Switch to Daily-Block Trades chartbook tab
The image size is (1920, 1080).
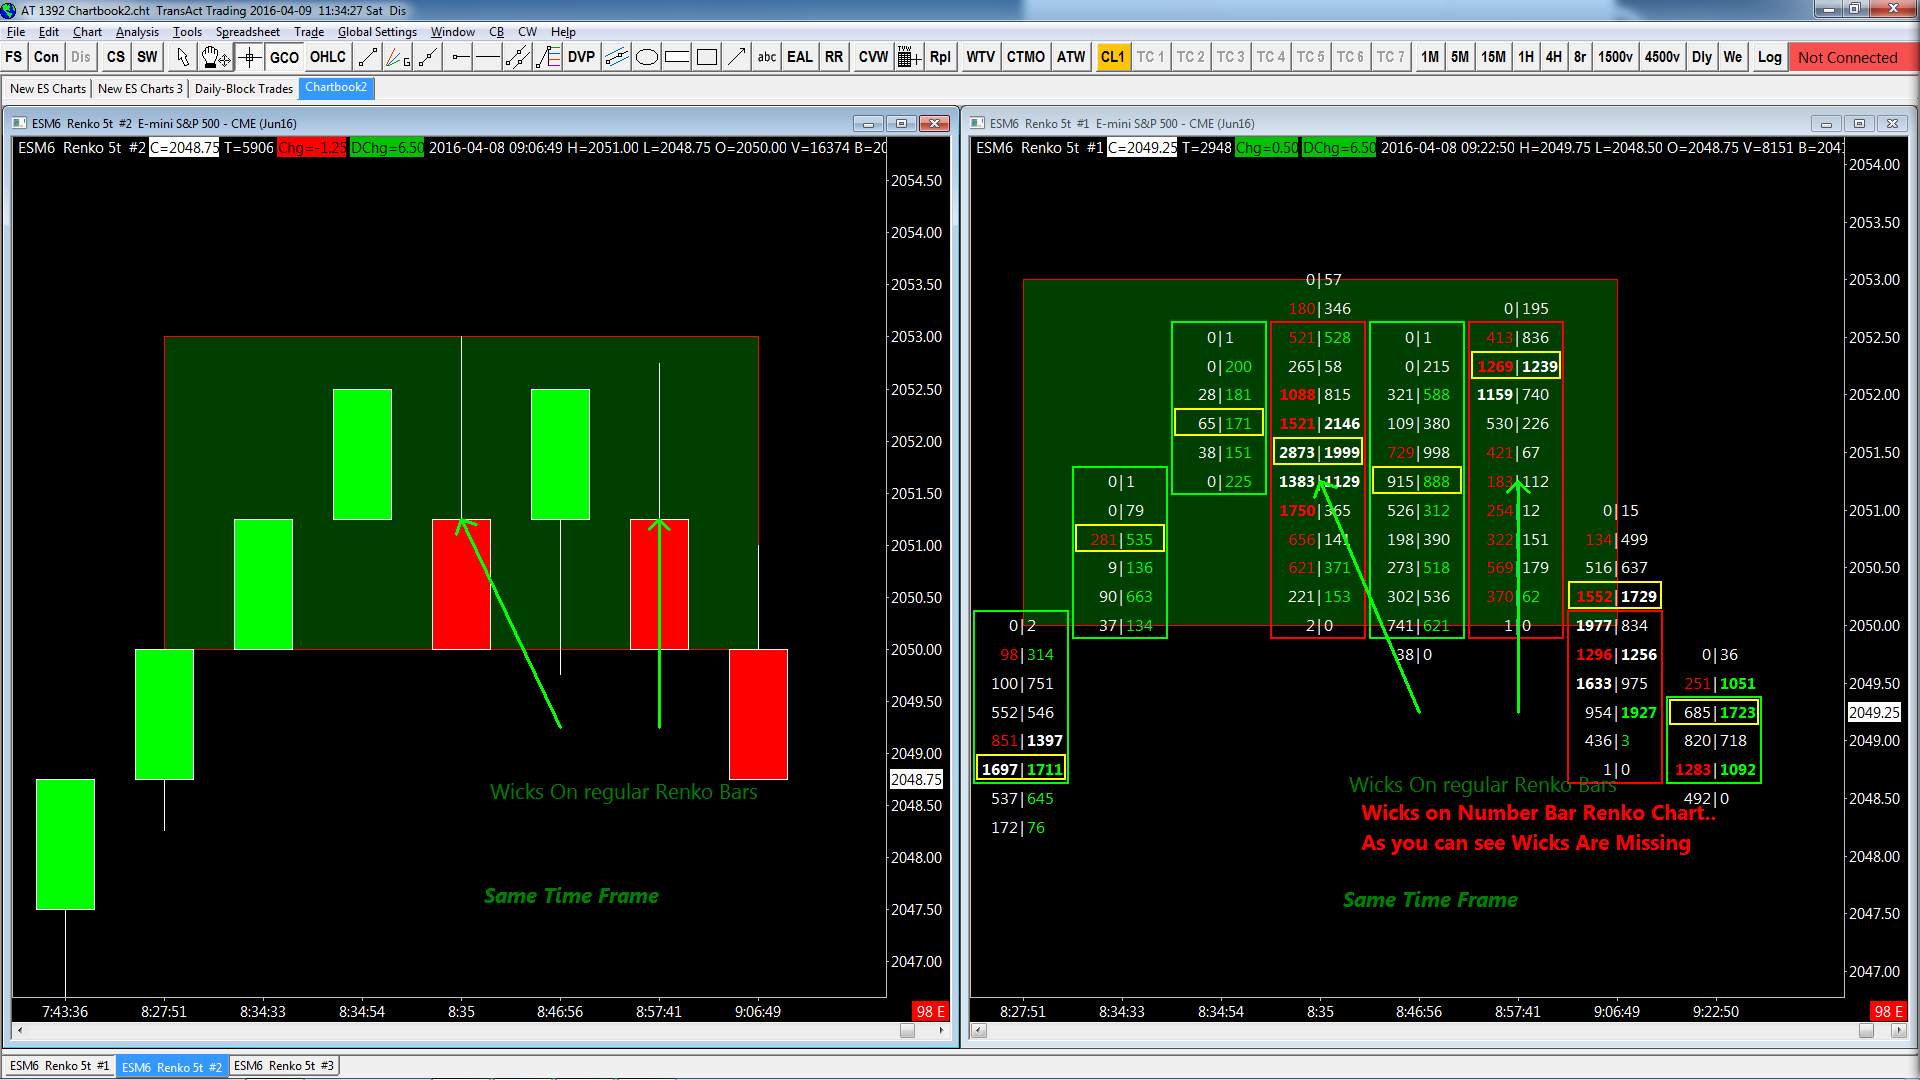click(x=243, y=88)
